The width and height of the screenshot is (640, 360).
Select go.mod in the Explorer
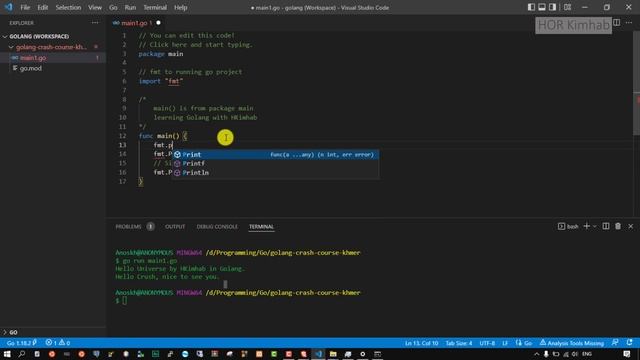[31, 68]
